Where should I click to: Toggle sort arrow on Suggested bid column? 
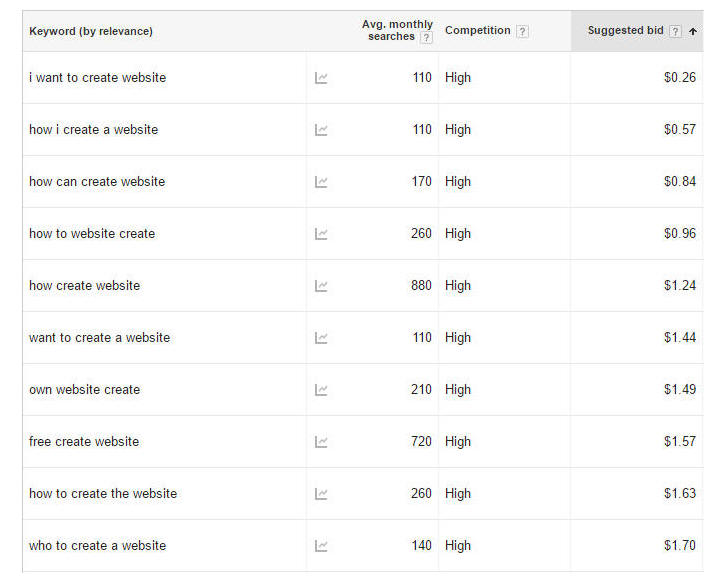tap(693, 31)
